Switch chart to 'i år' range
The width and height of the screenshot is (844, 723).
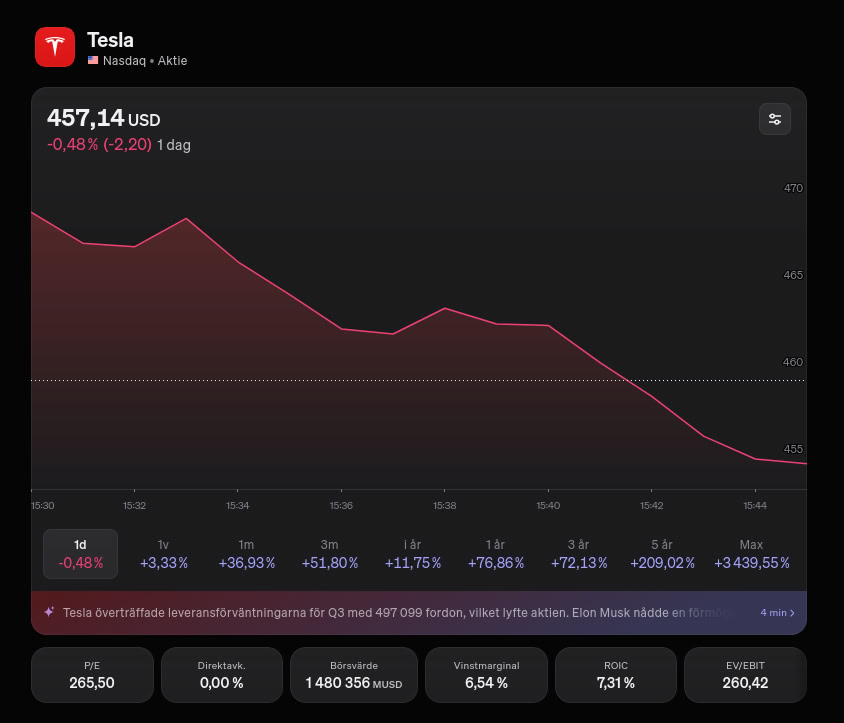point(413,554)
